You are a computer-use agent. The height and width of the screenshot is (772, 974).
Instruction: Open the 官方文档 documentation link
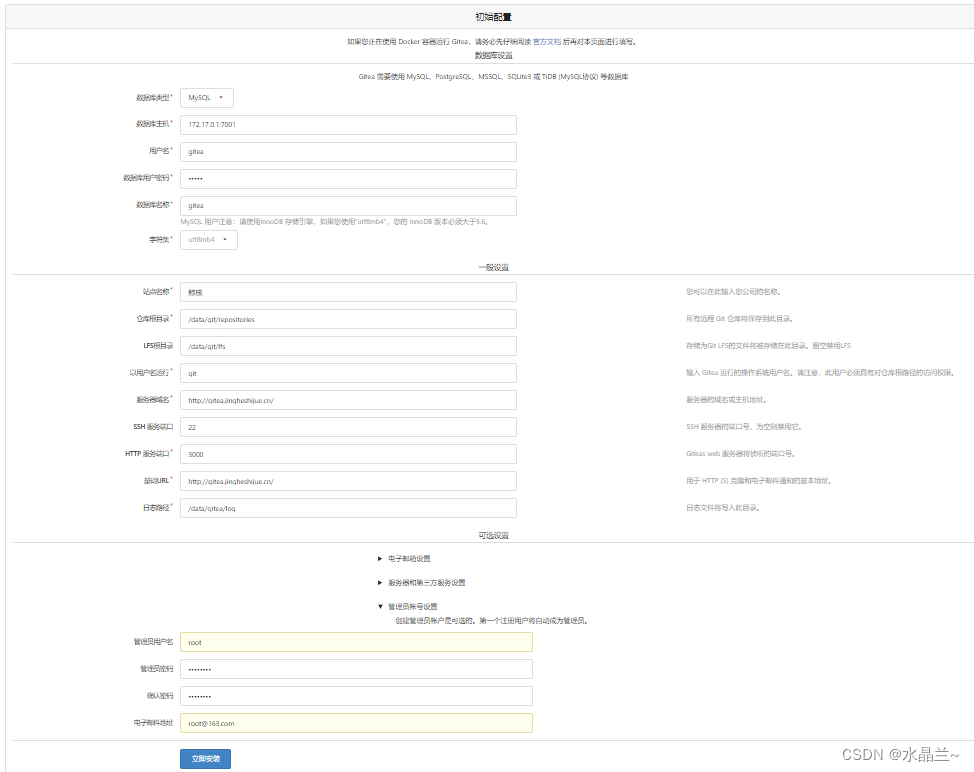pyautogui.click(x=547, y=42)
